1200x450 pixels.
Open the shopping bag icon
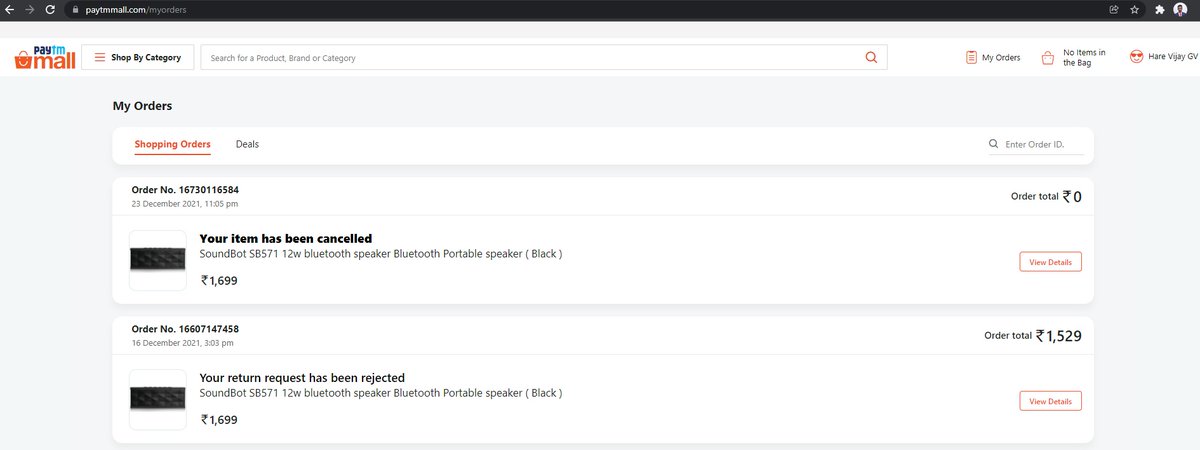point(1047,58)
